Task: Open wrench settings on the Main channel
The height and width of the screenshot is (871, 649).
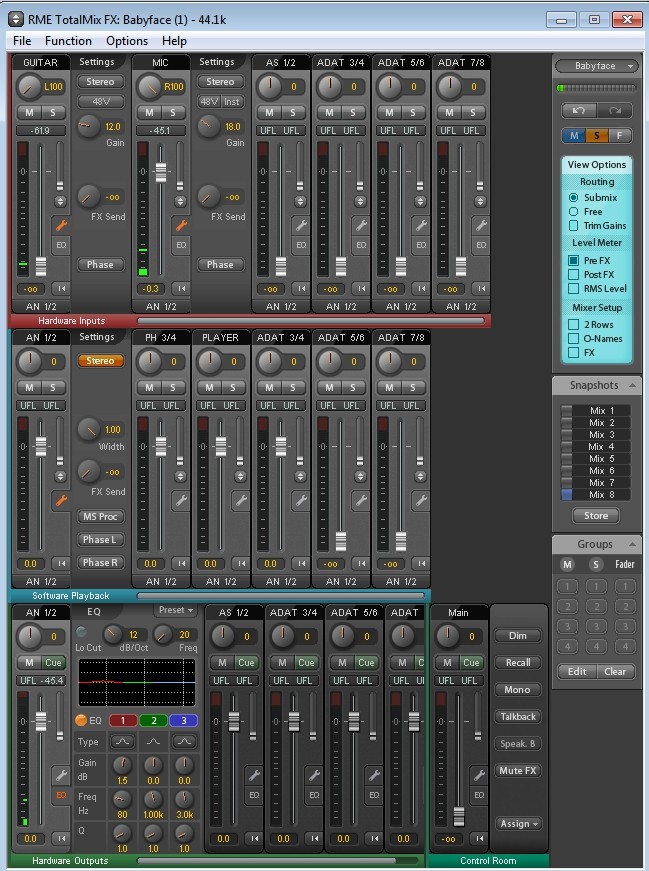Action: pos(478,775)
